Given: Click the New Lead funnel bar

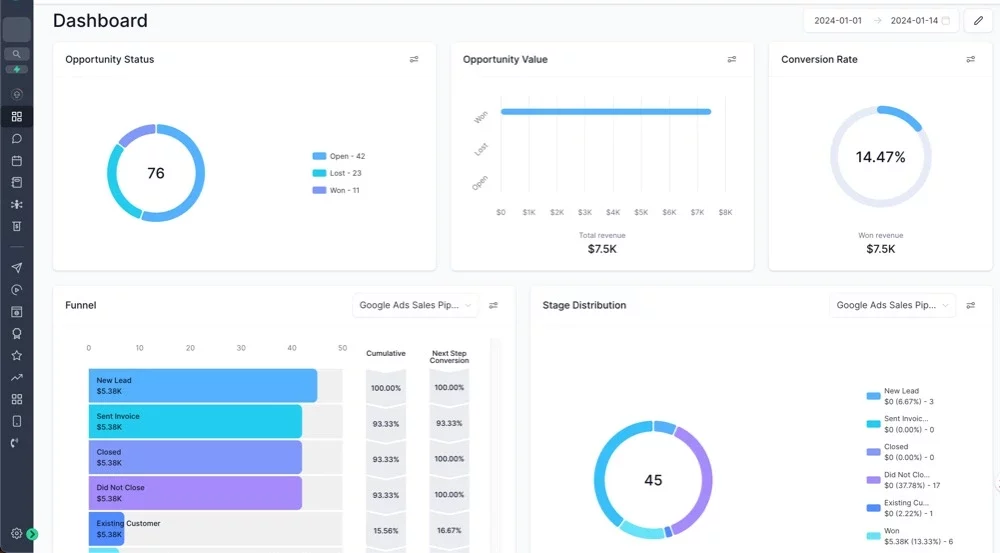Looking at the screenshot, I should pyautogui.click(x=202, y=386).
